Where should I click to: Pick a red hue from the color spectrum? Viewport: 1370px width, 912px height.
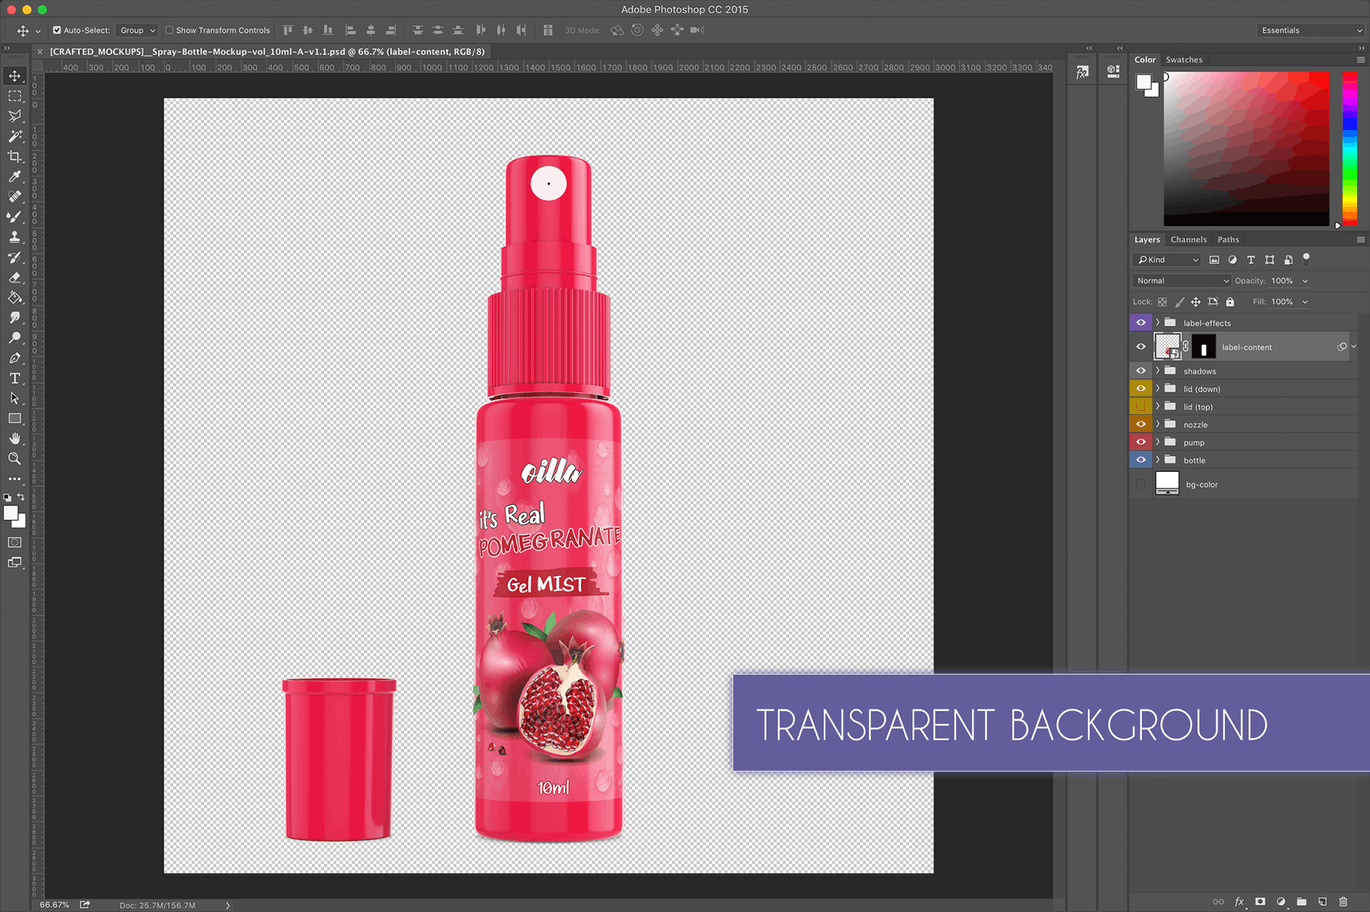point(1347,80)
